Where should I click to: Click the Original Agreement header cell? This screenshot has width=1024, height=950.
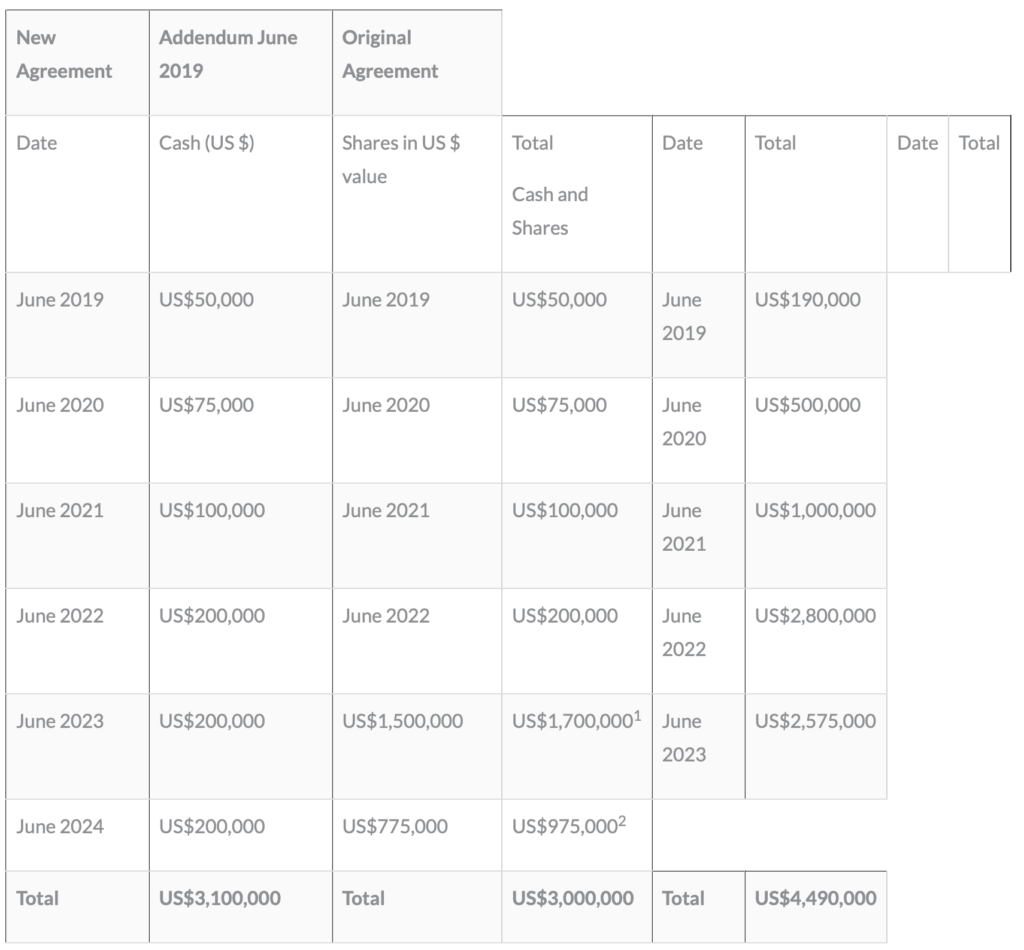point(390,54)
